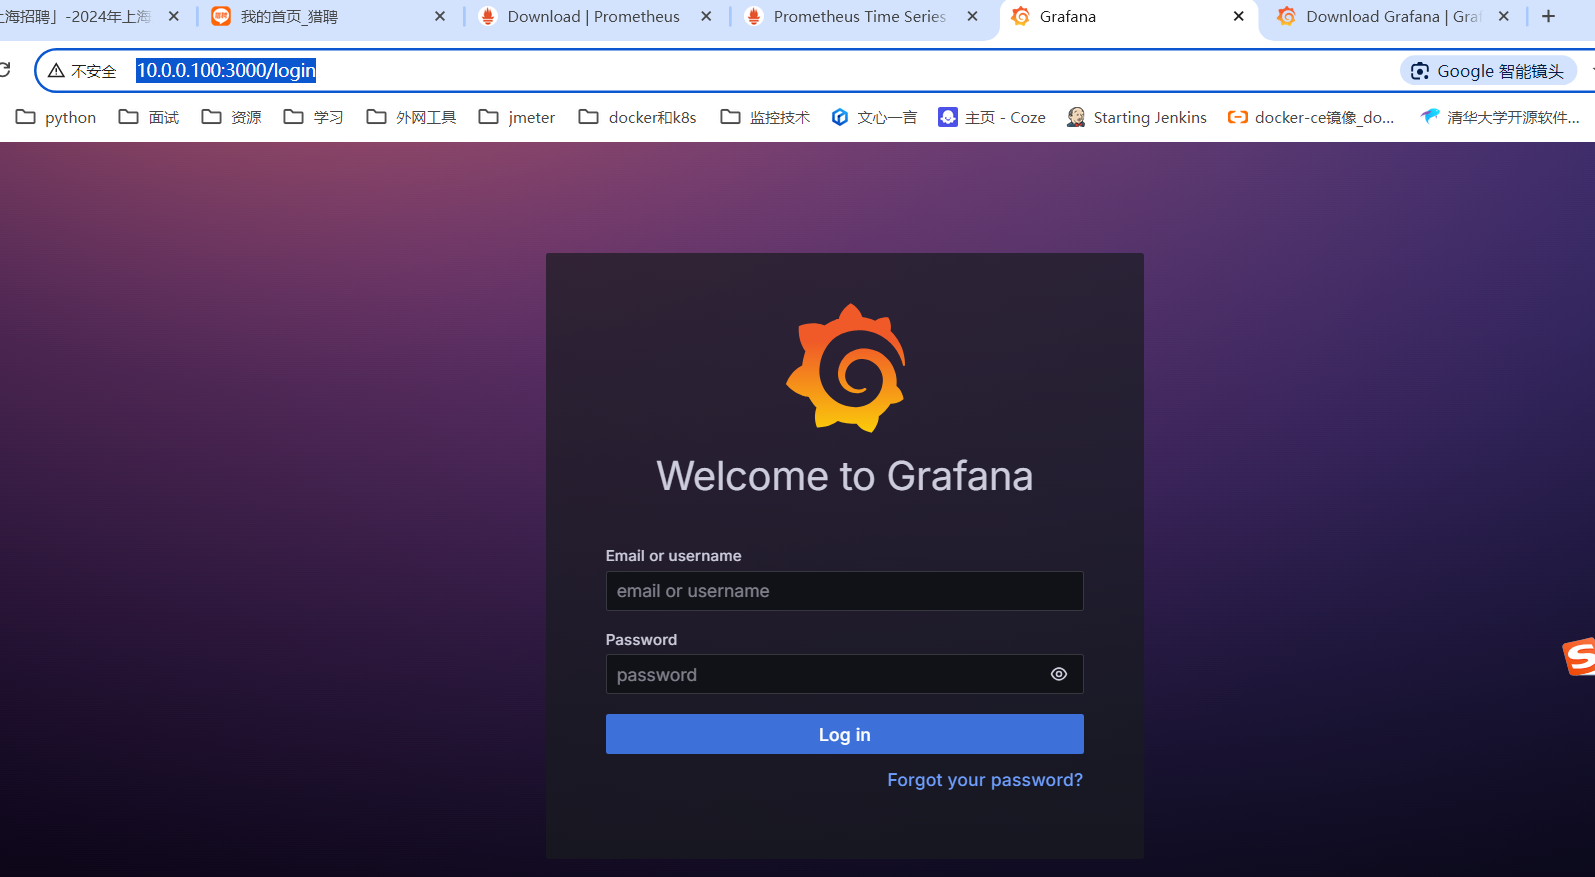
Task: Open a new browser tab
Action: (x=1548, y=17)
